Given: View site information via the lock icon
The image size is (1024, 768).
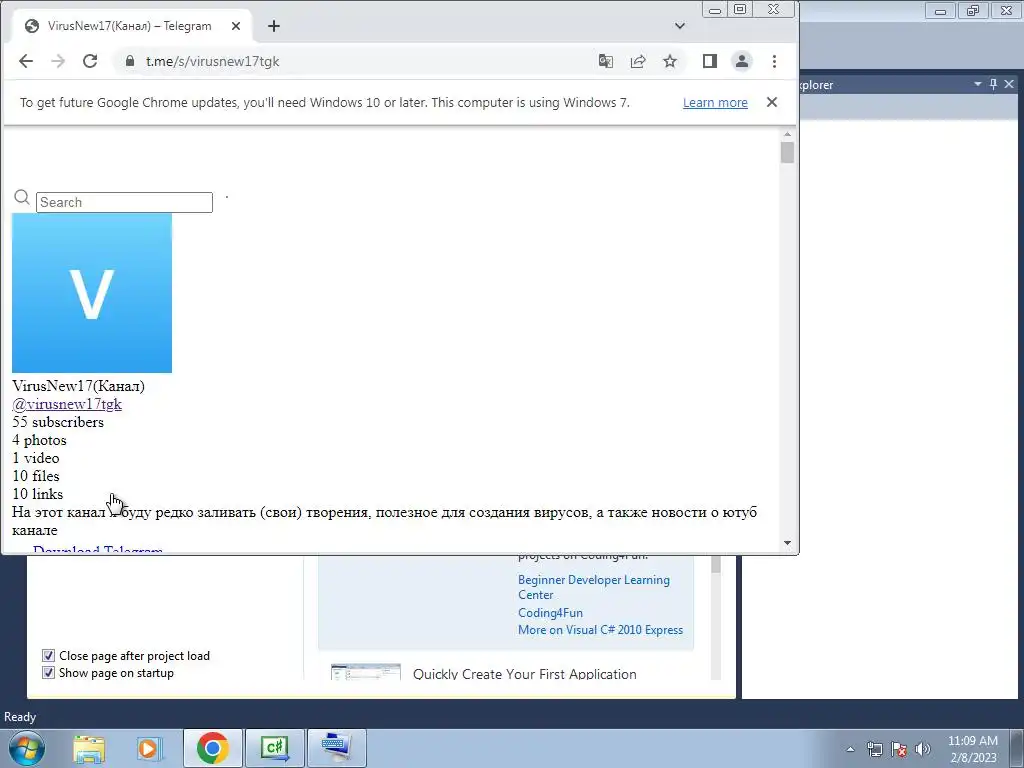Looking at the screenshot, I should [129, 61].
